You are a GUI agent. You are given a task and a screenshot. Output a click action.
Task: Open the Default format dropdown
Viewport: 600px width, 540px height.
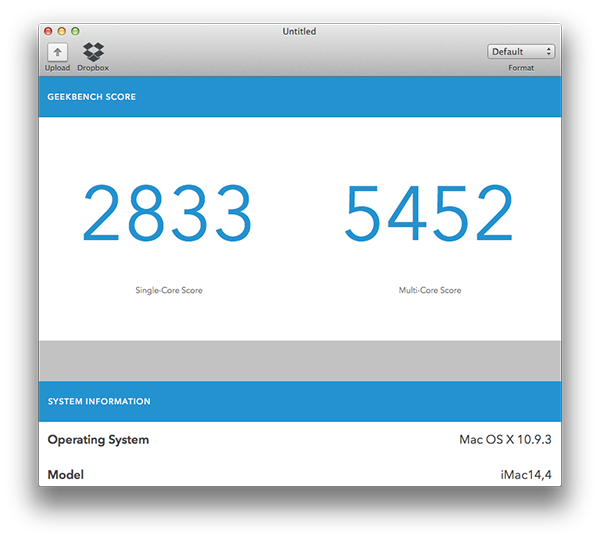[x=521, y=52]
